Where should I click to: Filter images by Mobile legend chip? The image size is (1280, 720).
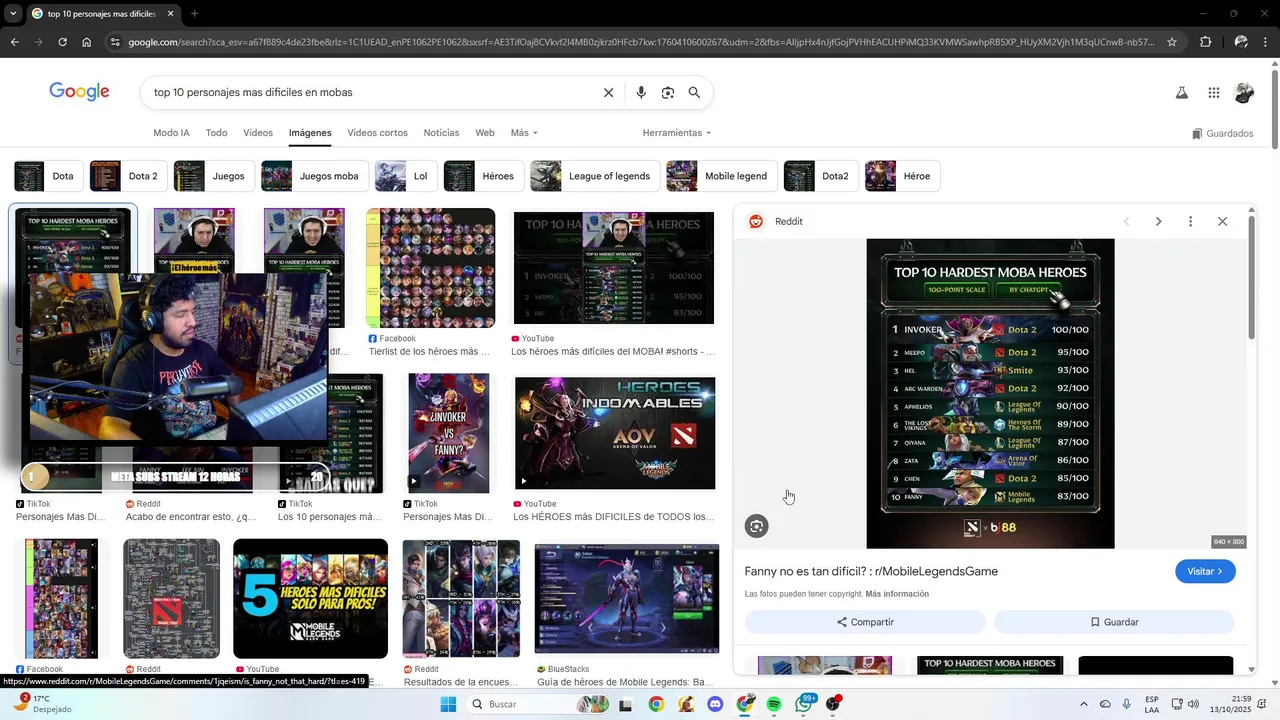point(721,176)
